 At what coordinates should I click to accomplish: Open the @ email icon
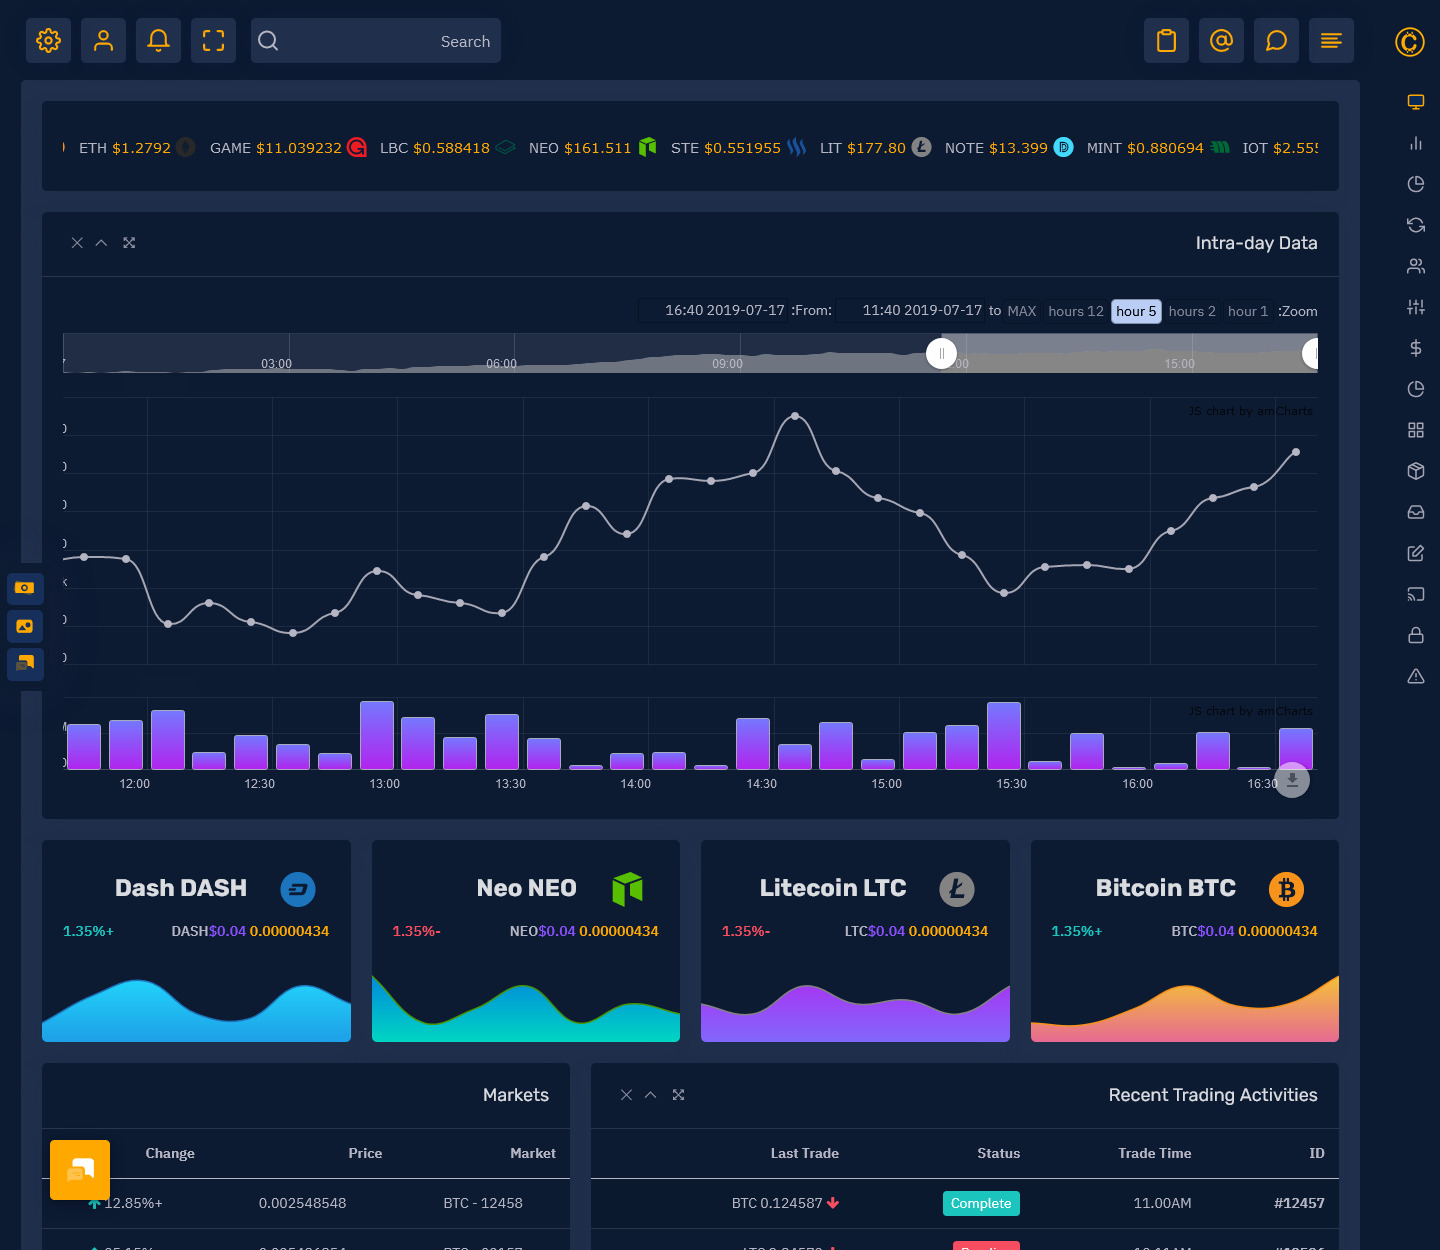(1221, 41)
